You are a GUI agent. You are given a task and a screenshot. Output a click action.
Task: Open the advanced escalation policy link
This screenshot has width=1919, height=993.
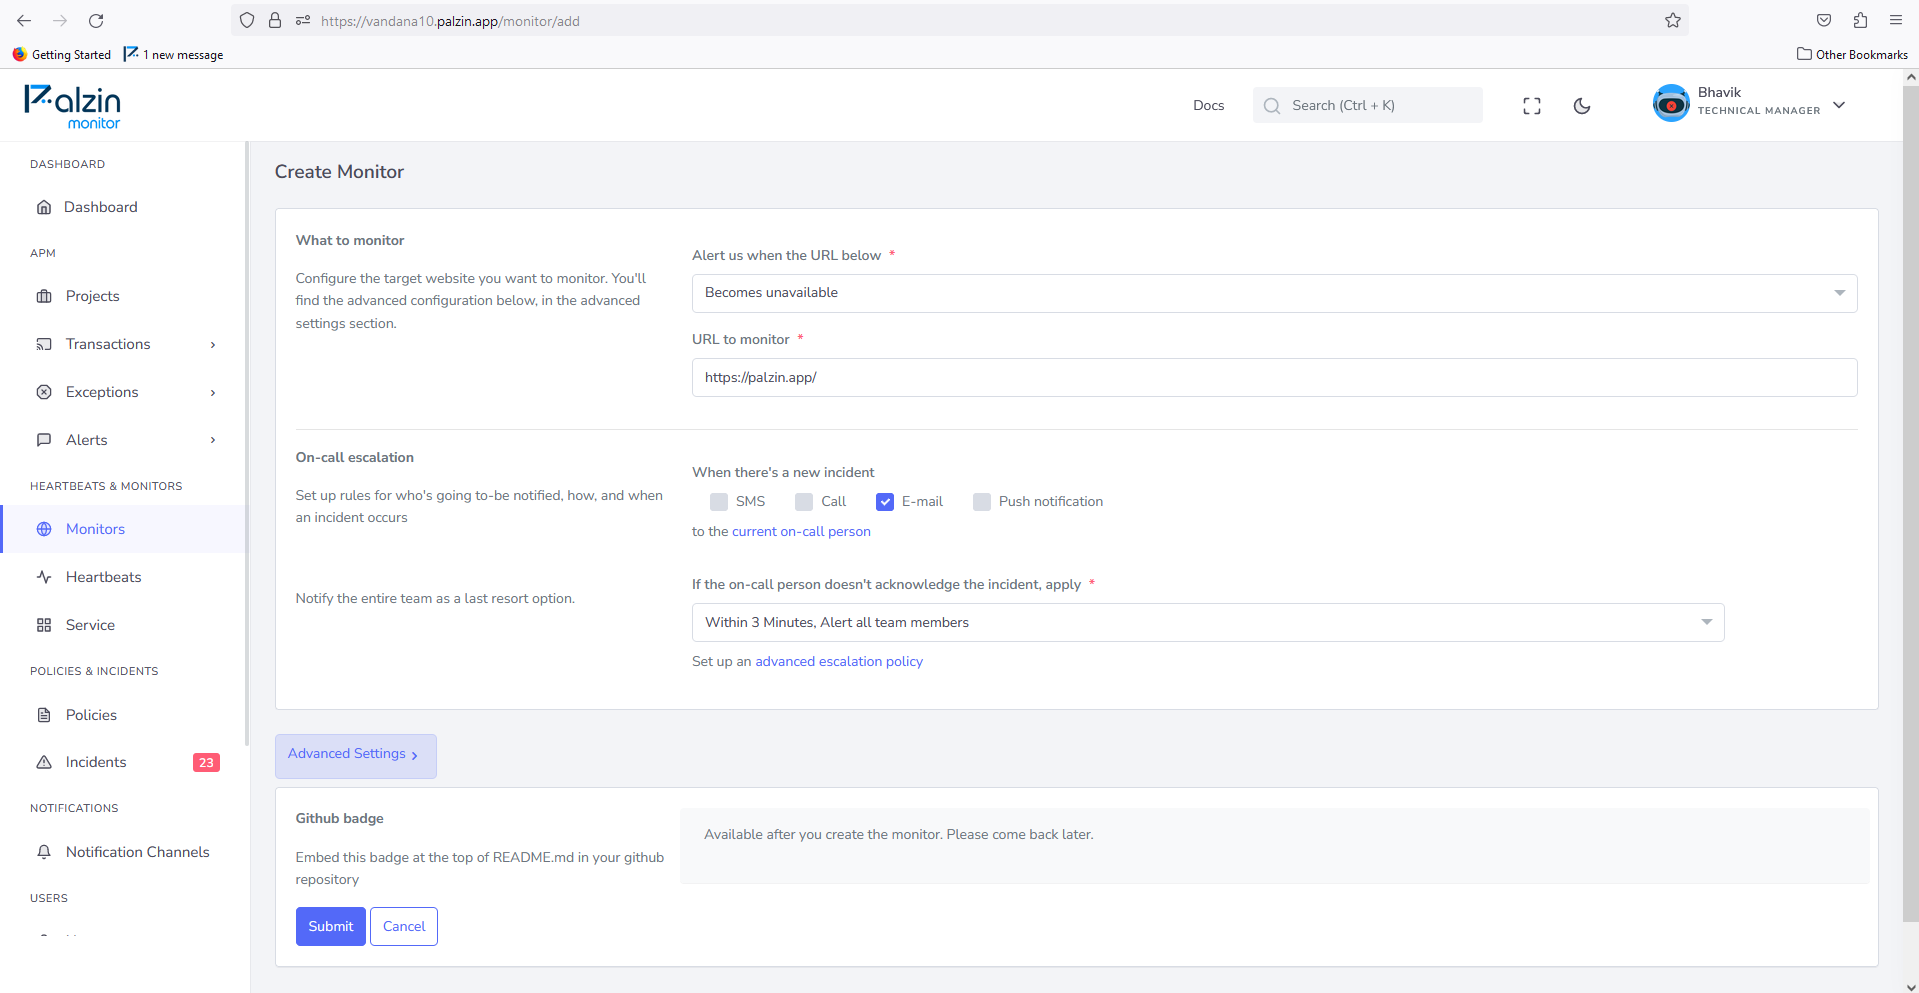click(839, 661)
